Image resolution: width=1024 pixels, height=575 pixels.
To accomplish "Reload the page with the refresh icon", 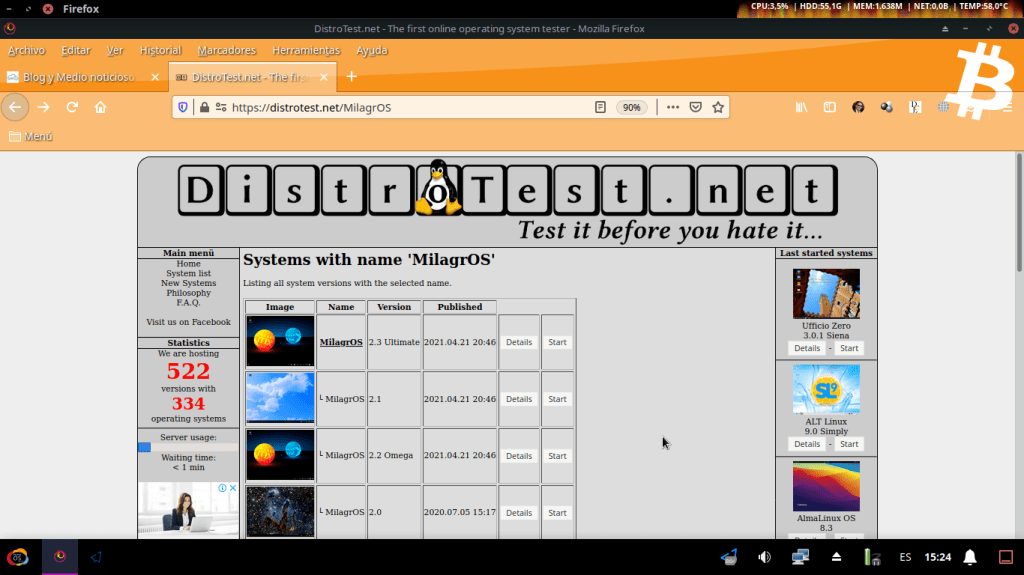I will (x=72, y=107).
